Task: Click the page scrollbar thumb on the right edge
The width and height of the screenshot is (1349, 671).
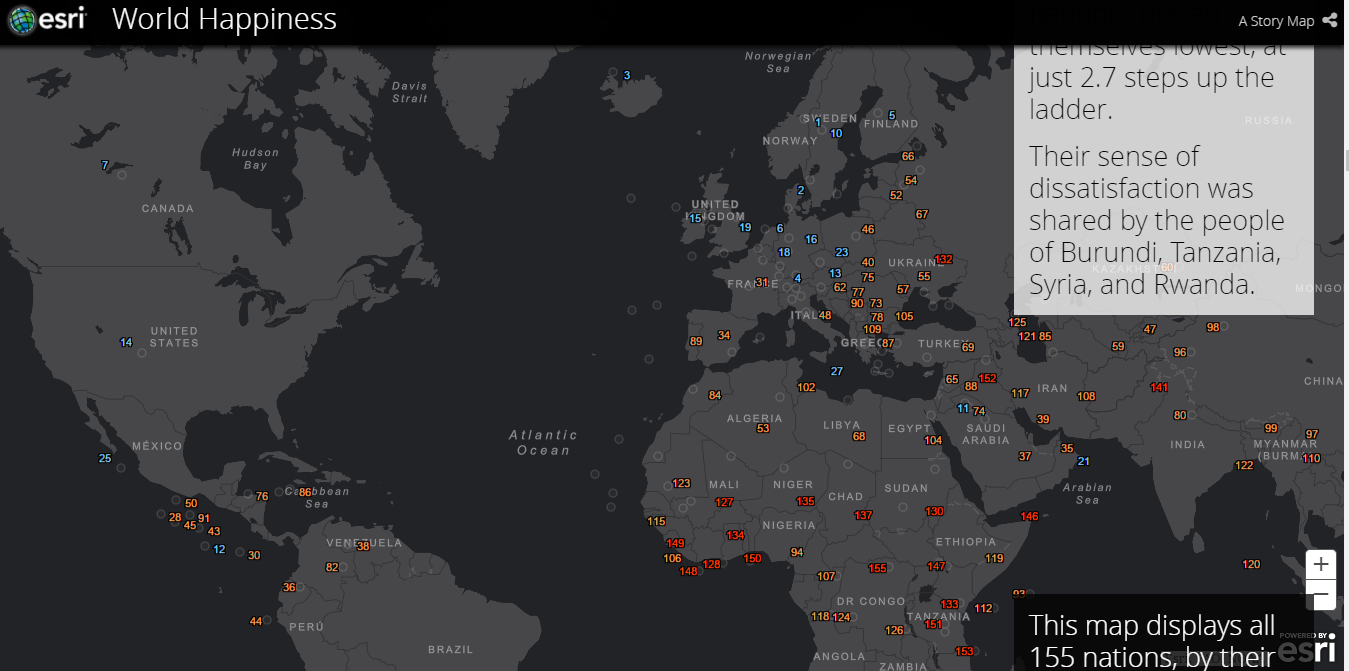Action: coord(1346,160)
